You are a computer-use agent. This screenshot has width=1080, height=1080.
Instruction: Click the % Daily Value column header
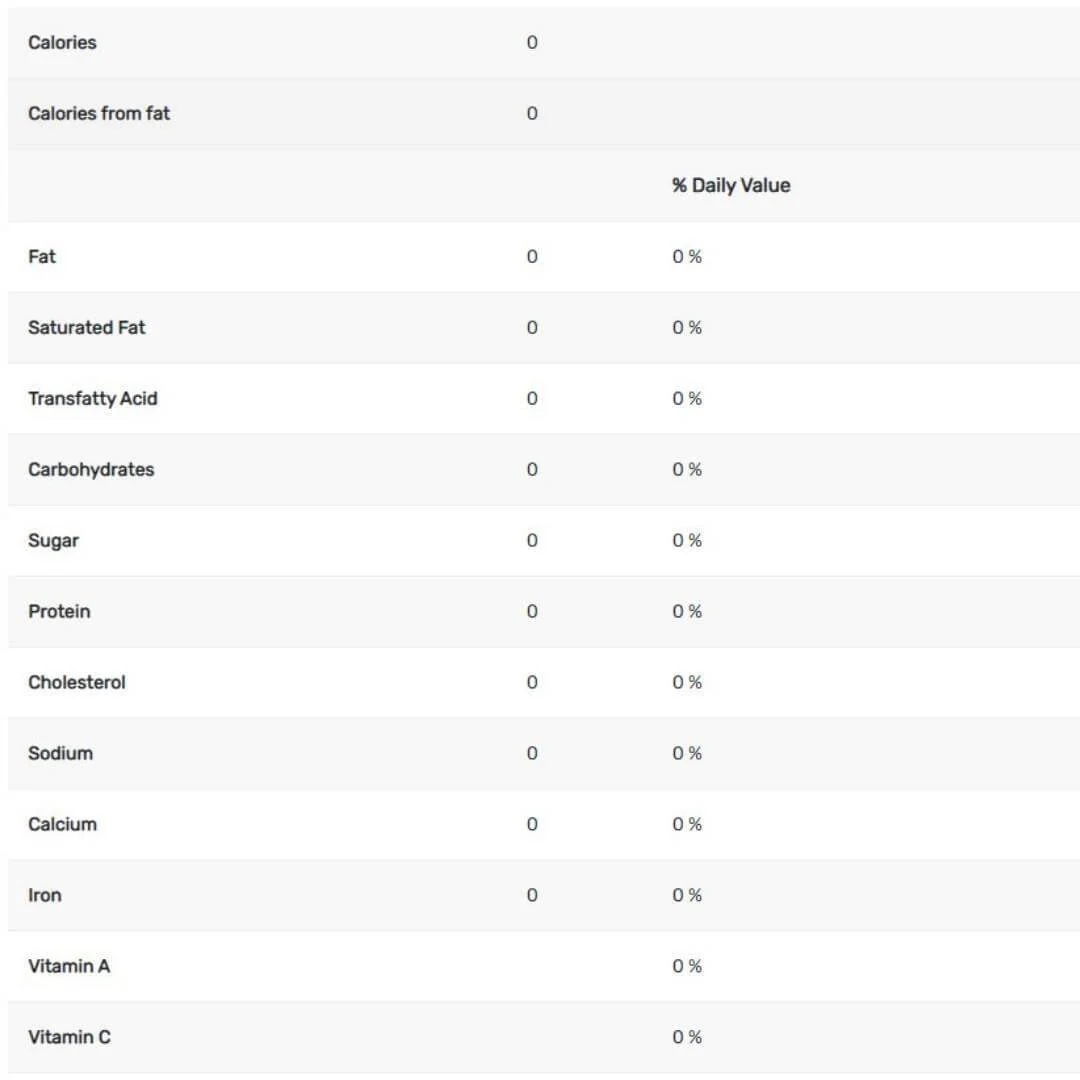(731, 185)
